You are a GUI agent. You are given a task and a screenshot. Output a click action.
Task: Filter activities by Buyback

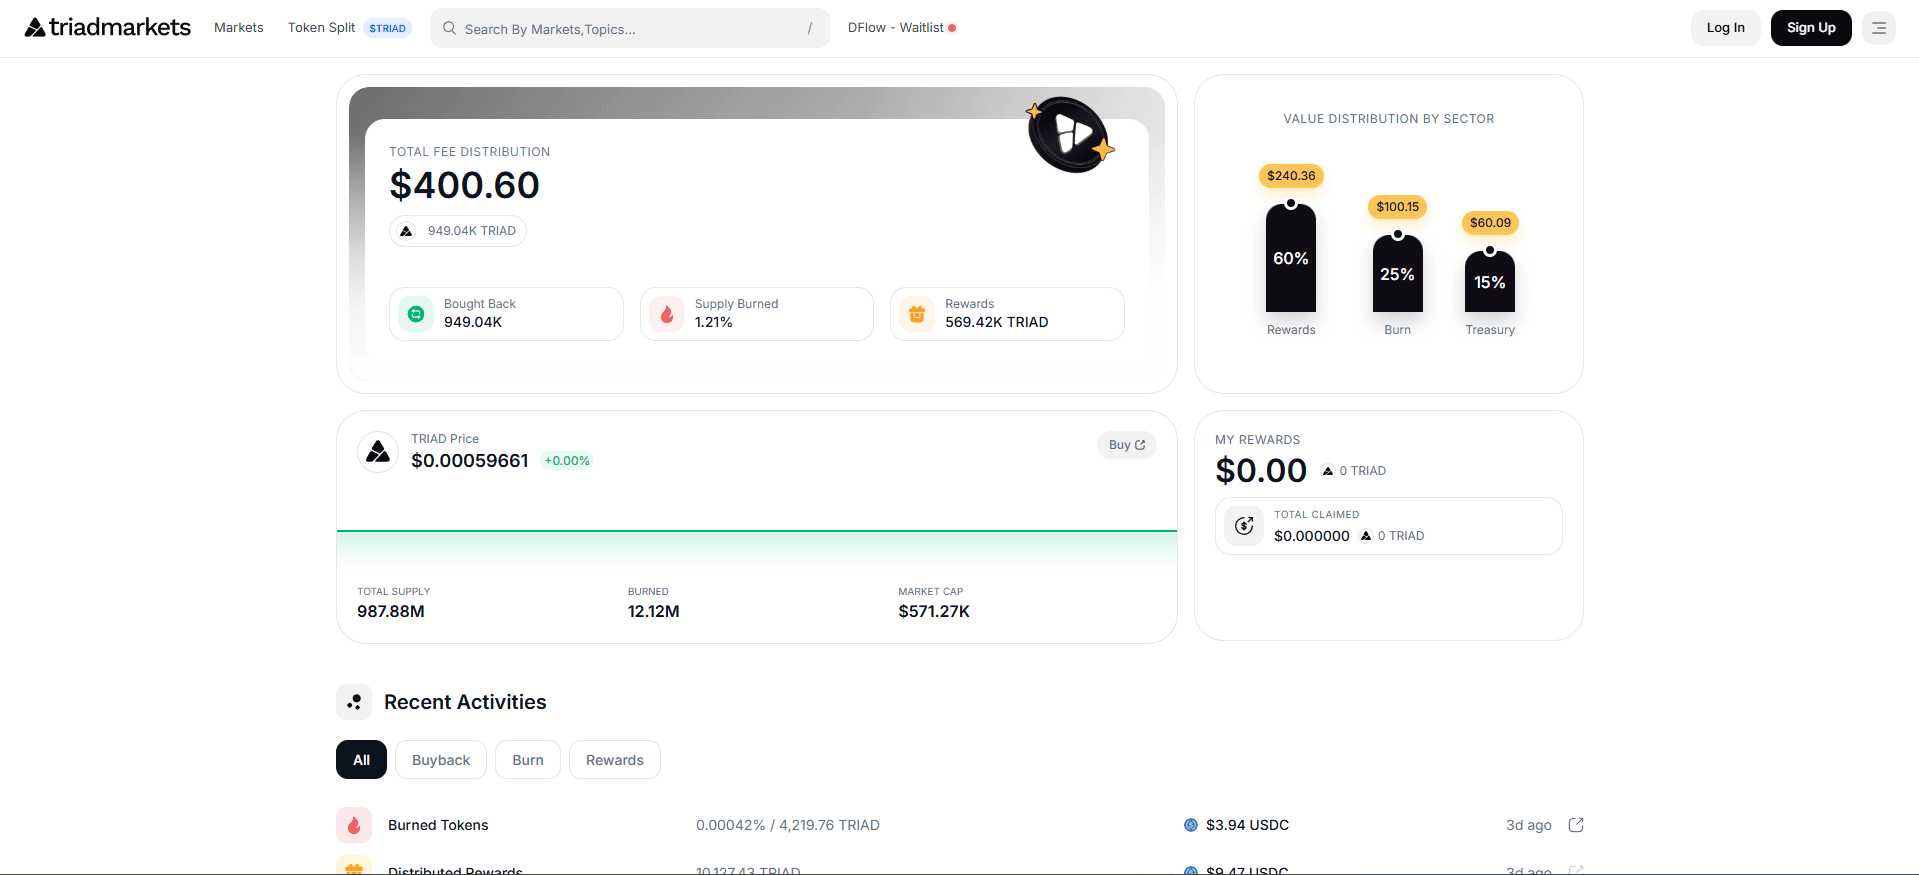(441, 760)
